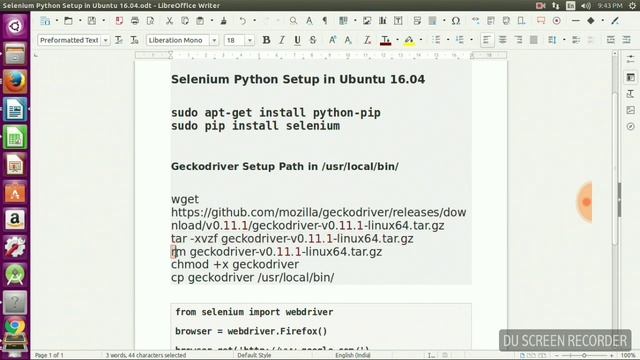Decrease indent
The width and height of the screenshot is (640, 360).
[x=591, y=40]
